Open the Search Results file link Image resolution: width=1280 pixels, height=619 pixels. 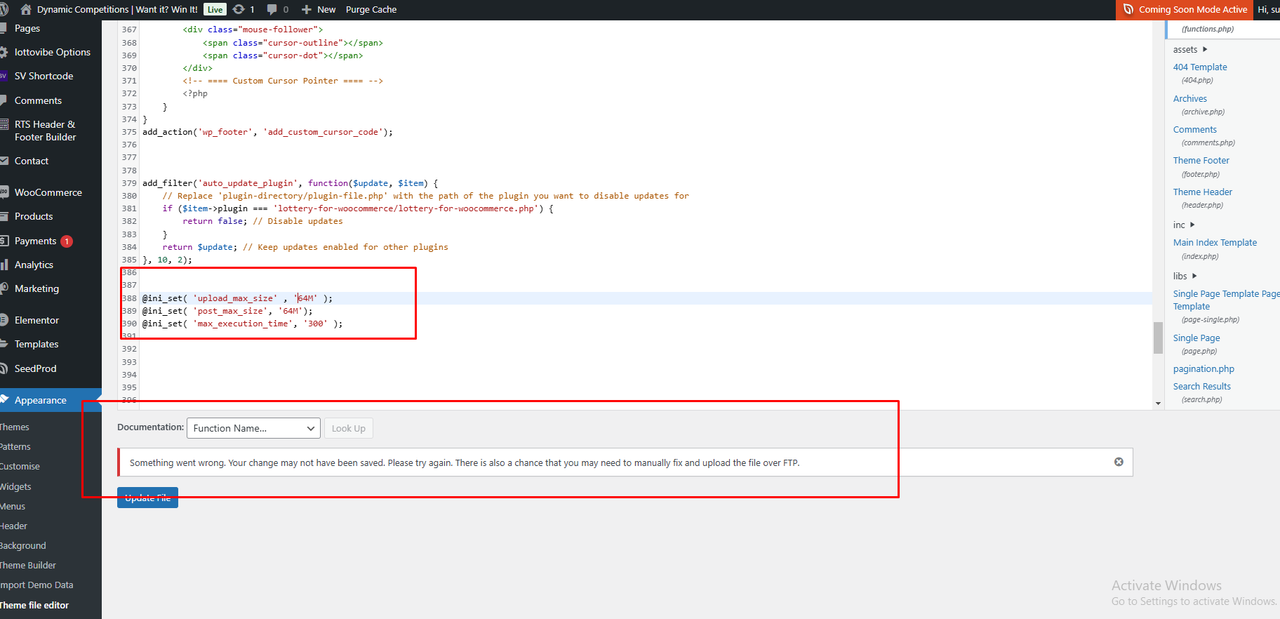[1202, 387]
